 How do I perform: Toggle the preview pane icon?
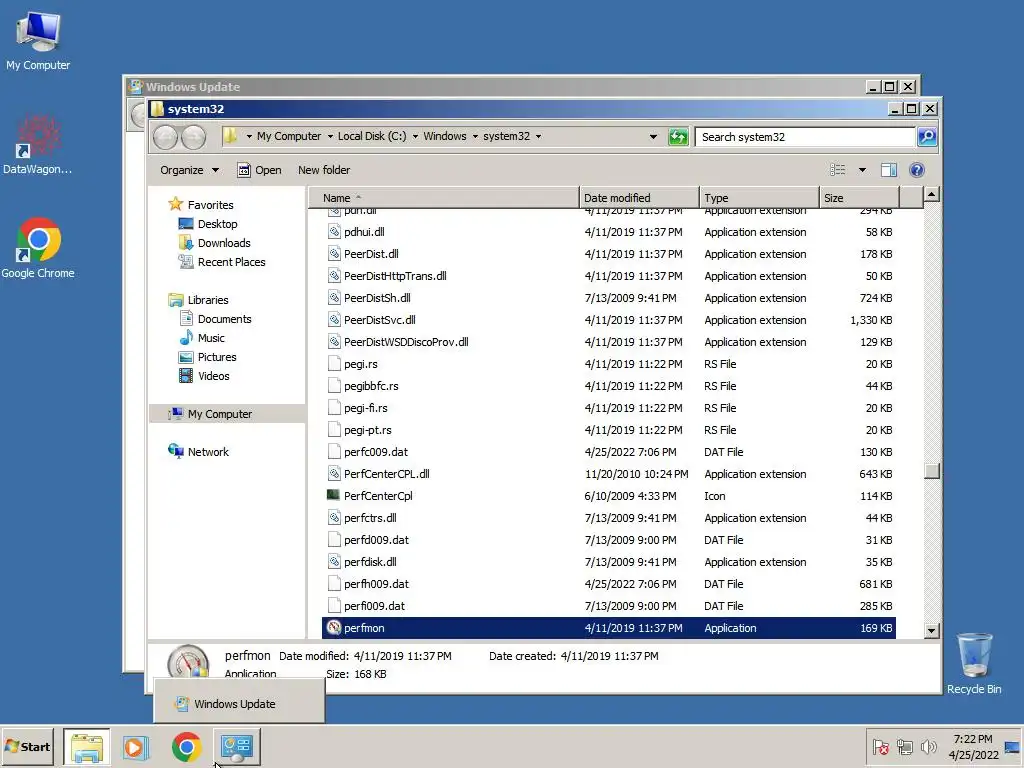(889, 170)
